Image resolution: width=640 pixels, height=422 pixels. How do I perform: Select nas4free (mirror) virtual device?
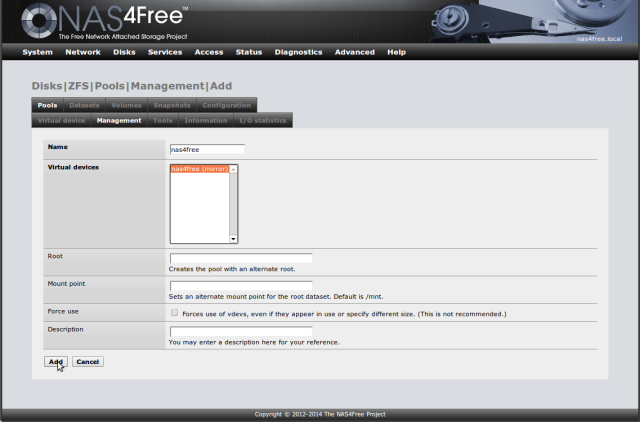[x=200, y=169]
